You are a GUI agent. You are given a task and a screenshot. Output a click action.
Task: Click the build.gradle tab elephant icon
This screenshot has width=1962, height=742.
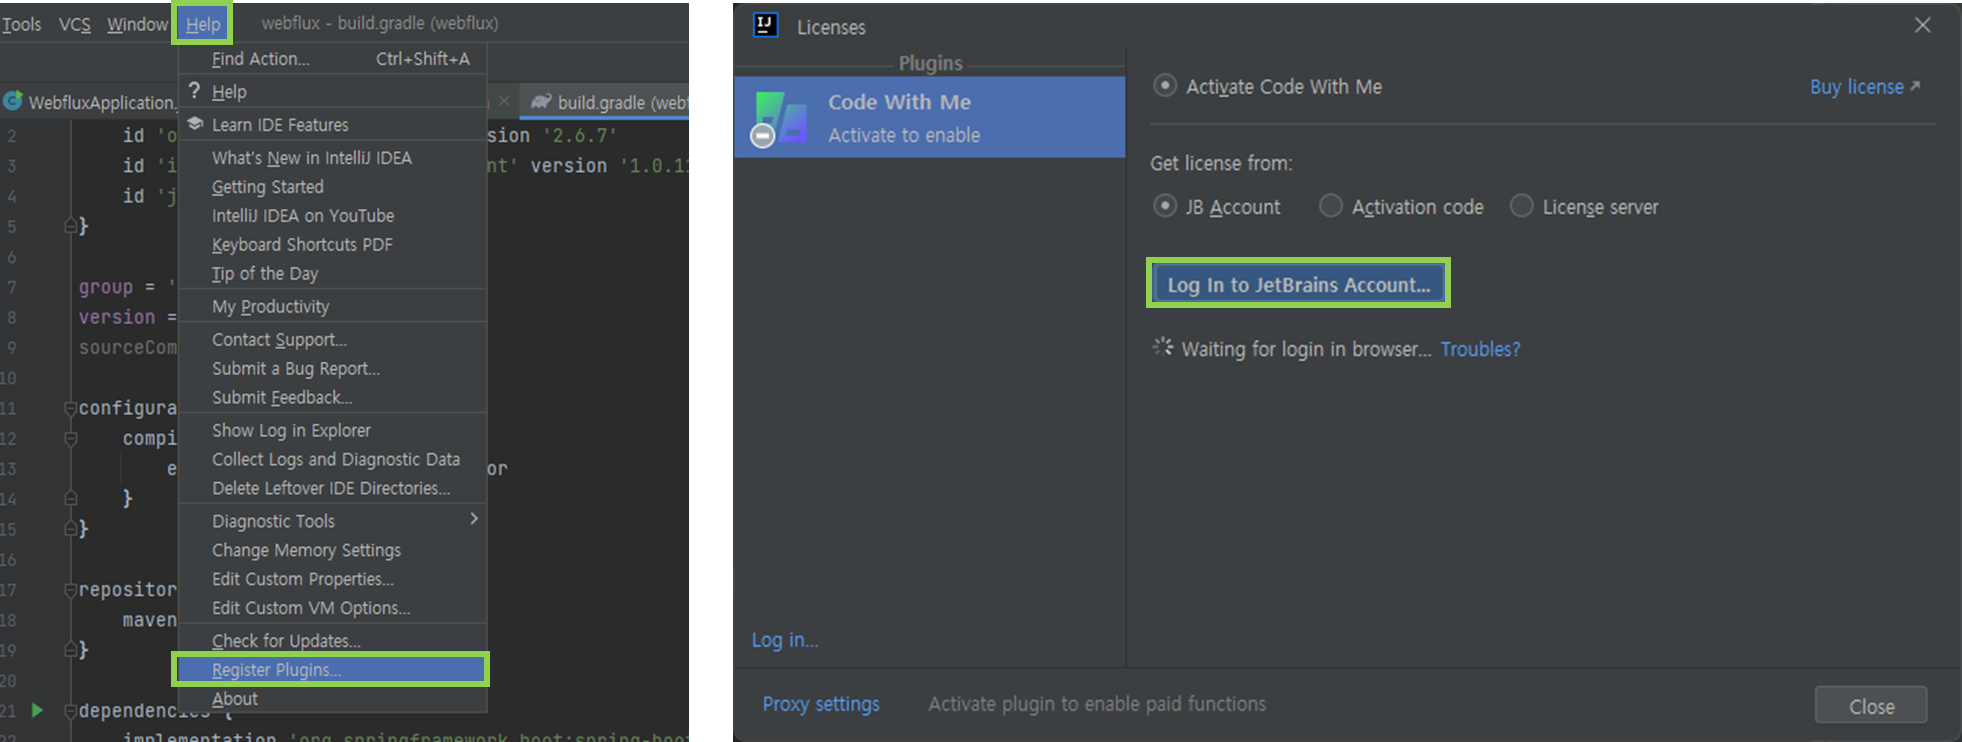pos(541,102)
